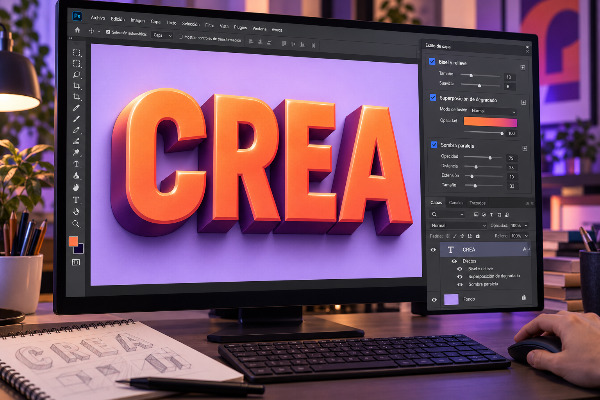This screenshot has height=400, width=600.
Task: Switch to the Trazados tab
Action: tap(477, 203)
